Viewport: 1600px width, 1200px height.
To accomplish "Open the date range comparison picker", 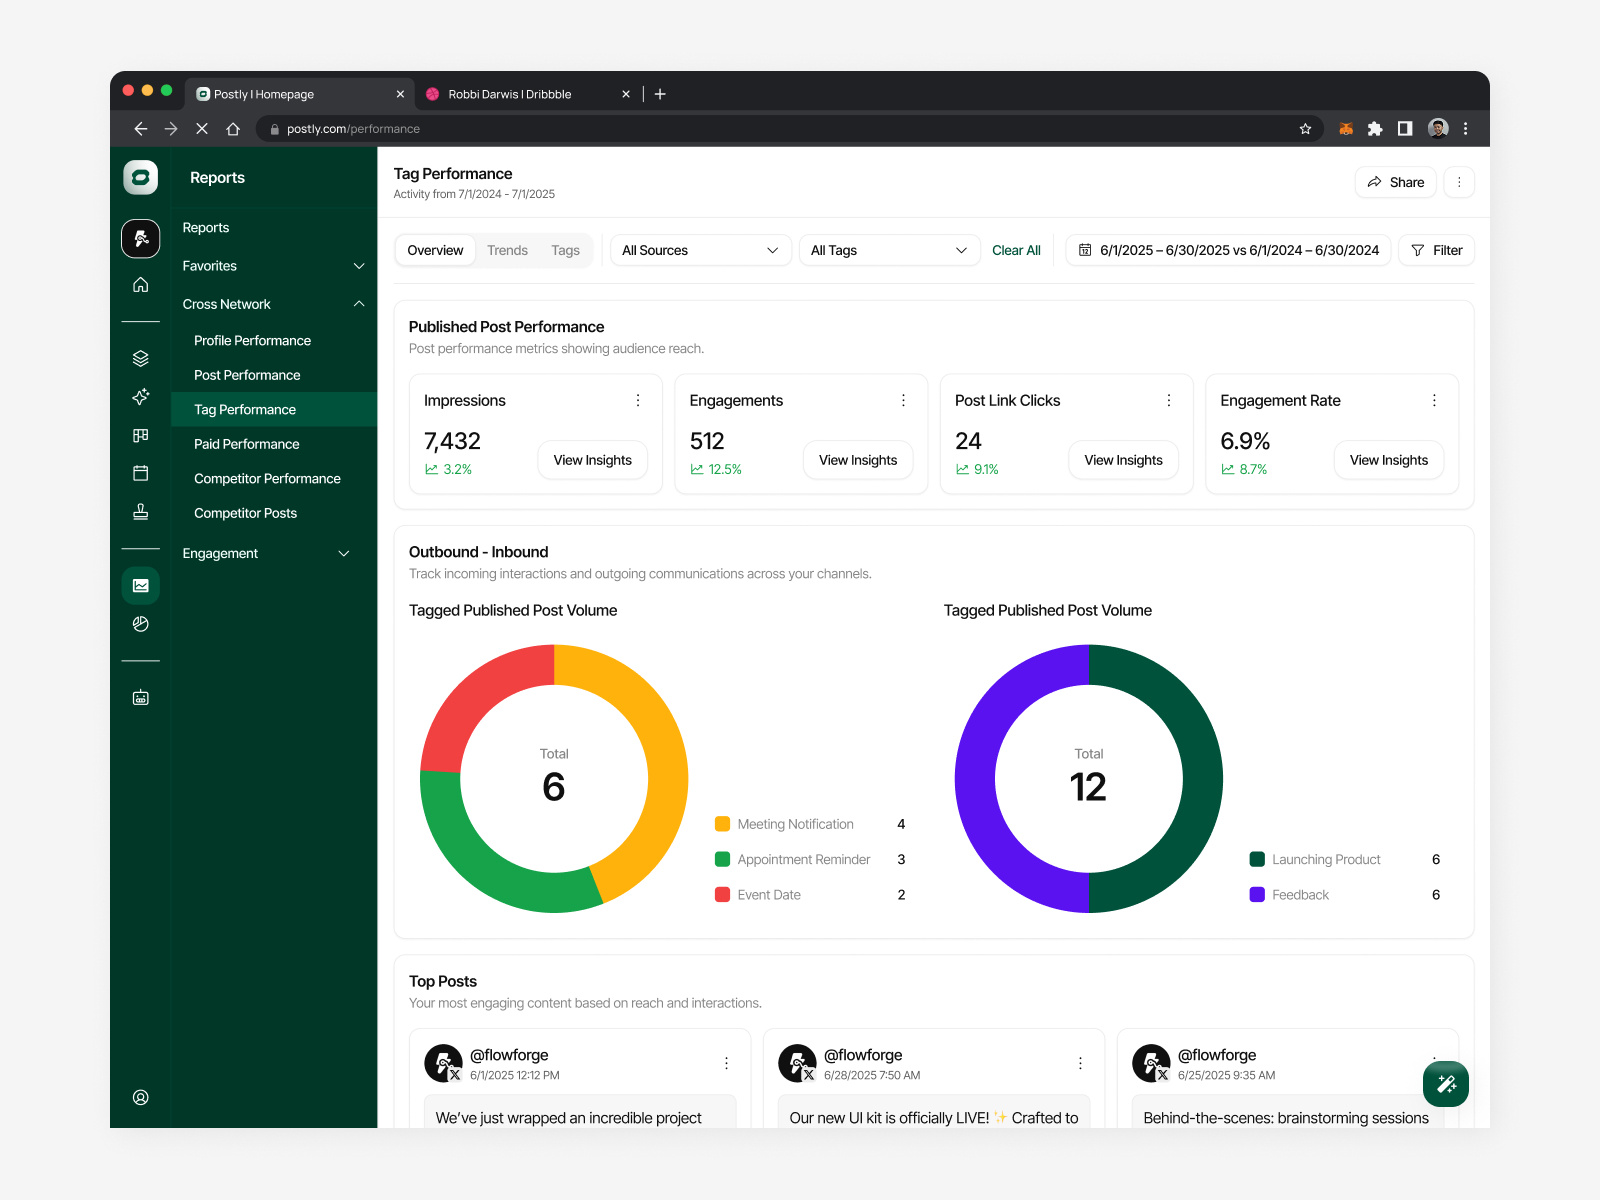I will pos(1229,250).
